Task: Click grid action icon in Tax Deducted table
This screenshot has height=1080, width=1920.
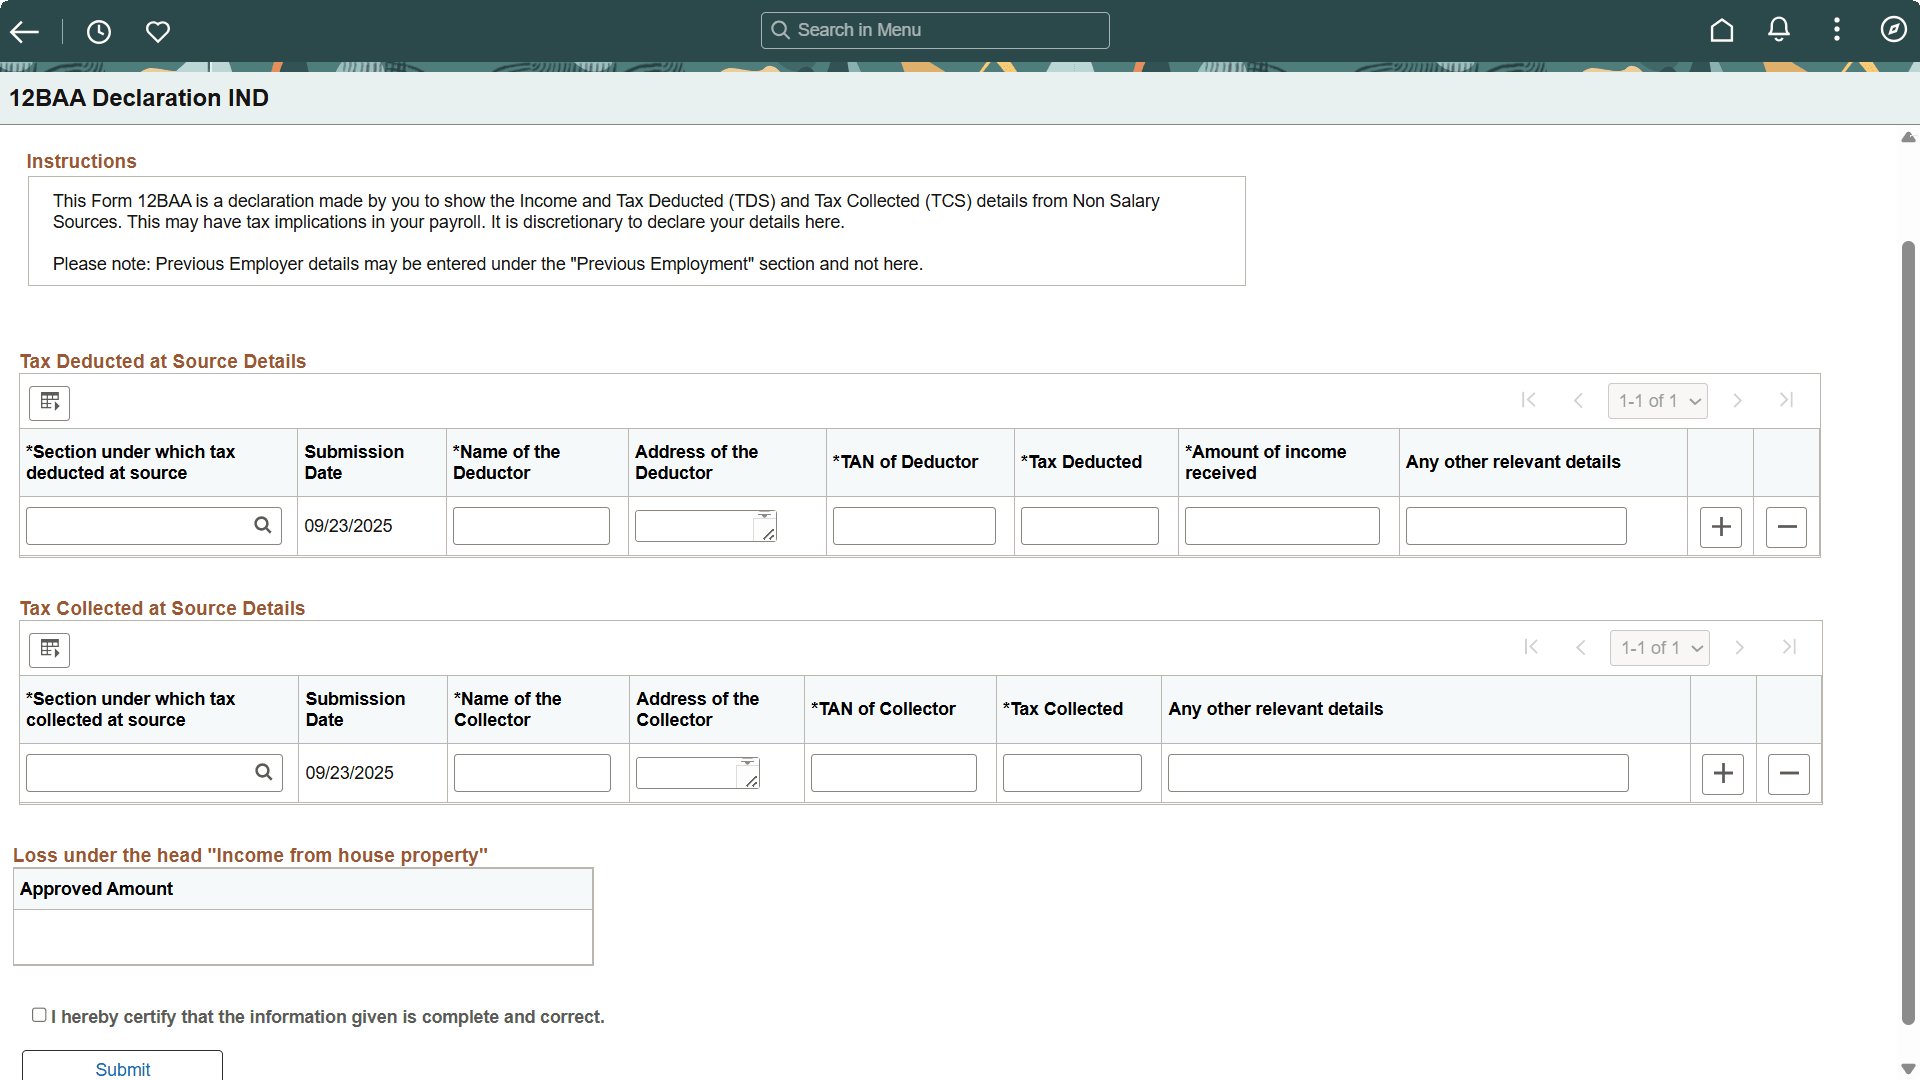Action: click(50, 403)
